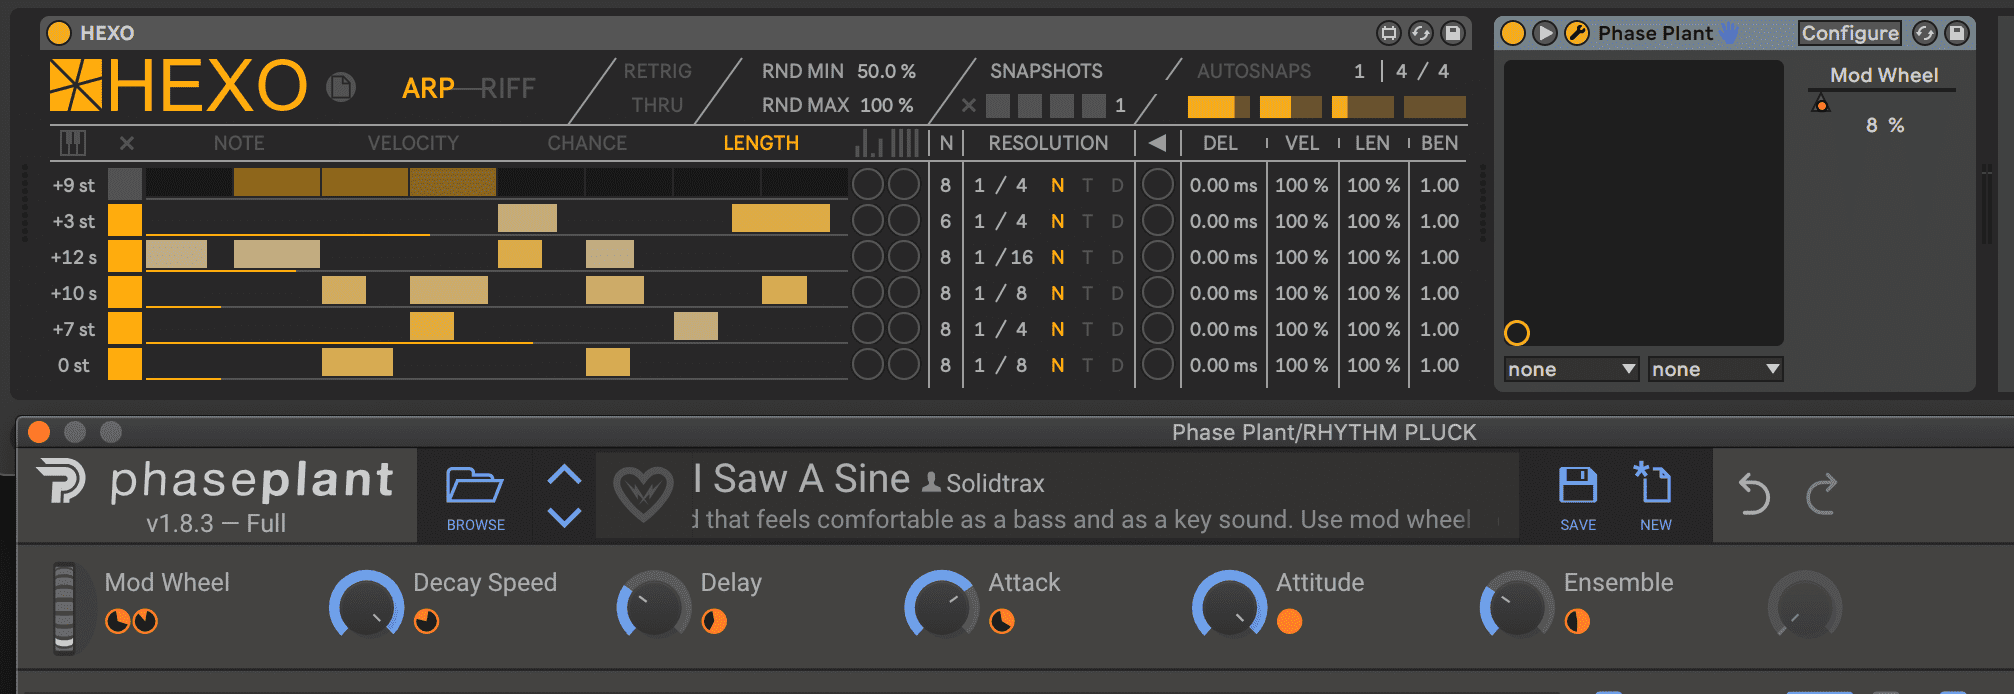The width and height of the screenshot is (2014, 694).
Task: Undo the last Phase Plant action
Action: pyautogui.click(x=1754, y=494)
